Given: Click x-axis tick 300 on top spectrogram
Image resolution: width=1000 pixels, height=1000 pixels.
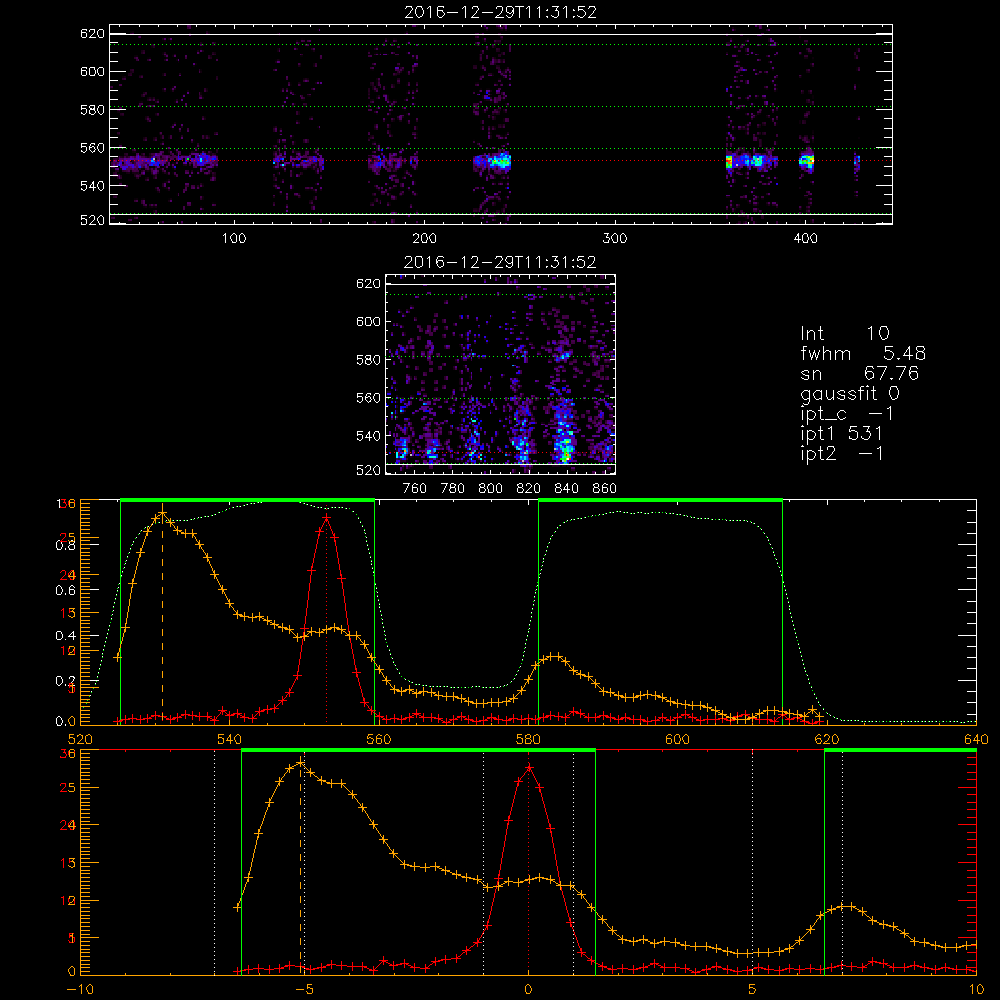Looking at the screenshot, I should (x=615, y=238).
